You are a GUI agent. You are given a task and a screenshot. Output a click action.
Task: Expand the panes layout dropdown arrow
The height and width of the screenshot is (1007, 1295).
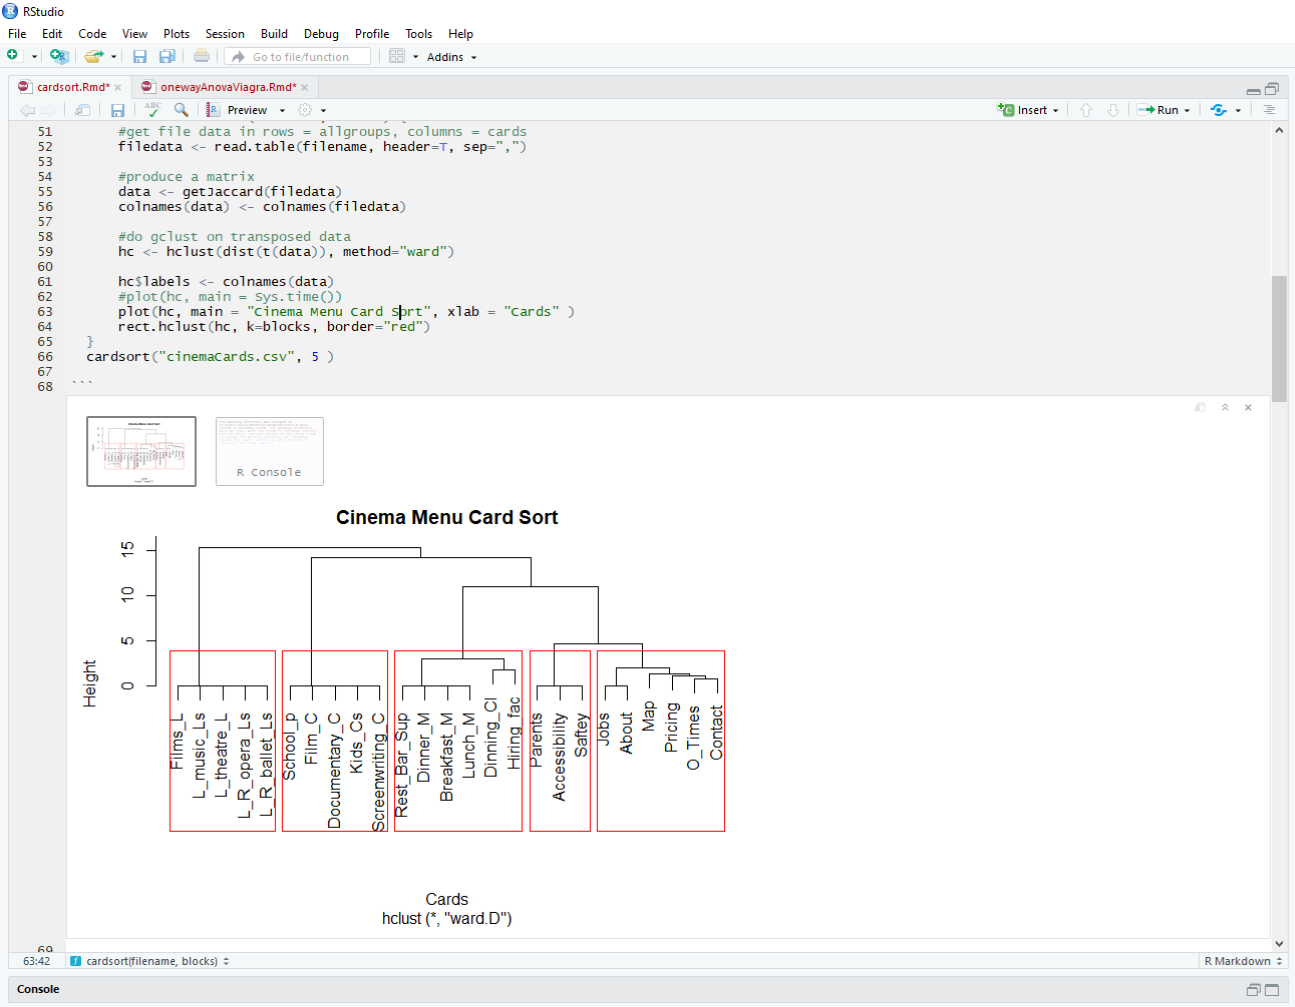point(416,57)
